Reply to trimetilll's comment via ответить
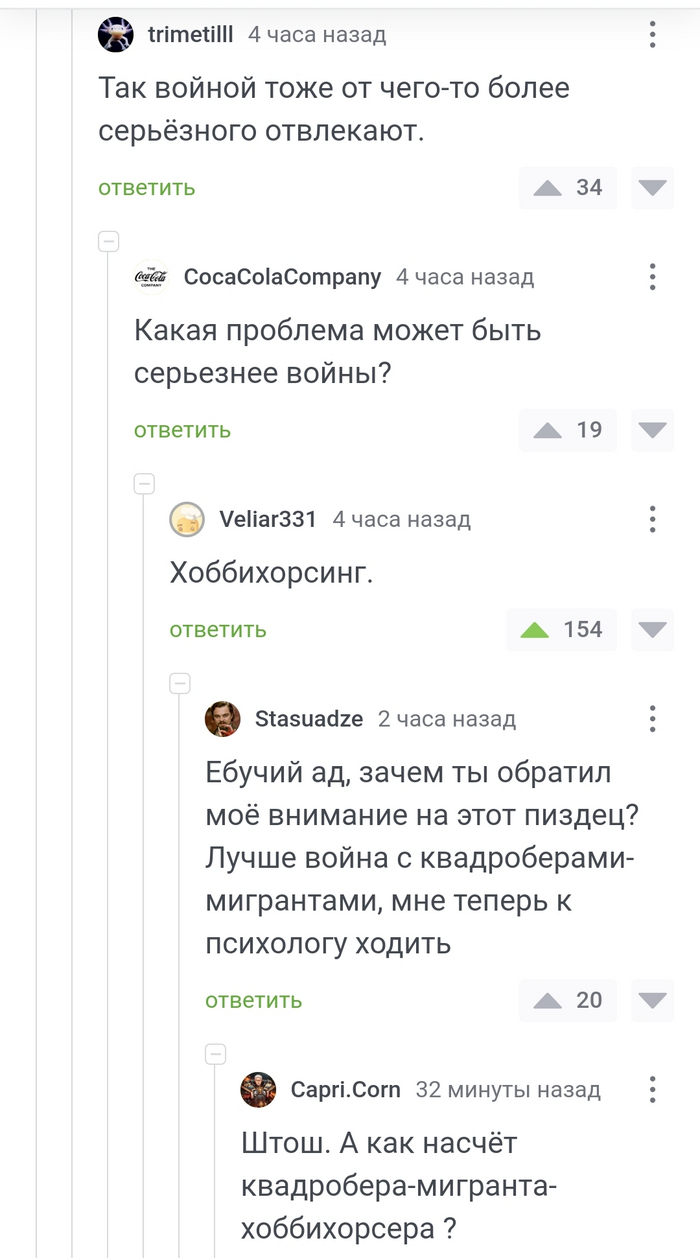Screen dimensions: 700x1258 click(146, 188)
